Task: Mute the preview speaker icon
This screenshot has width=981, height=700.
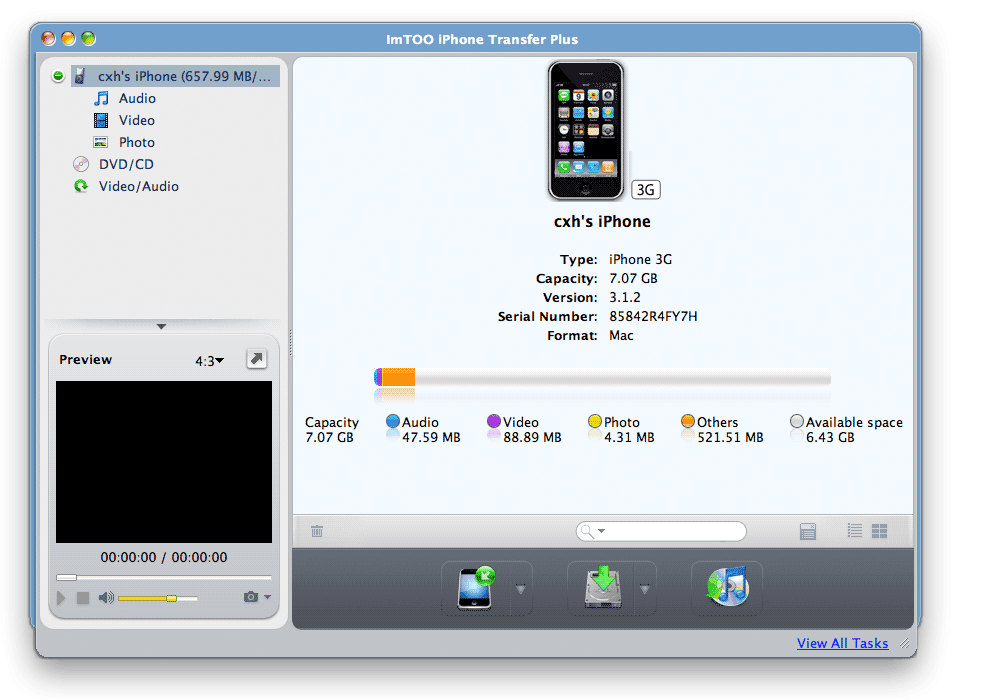Action: tap(106, 598)
